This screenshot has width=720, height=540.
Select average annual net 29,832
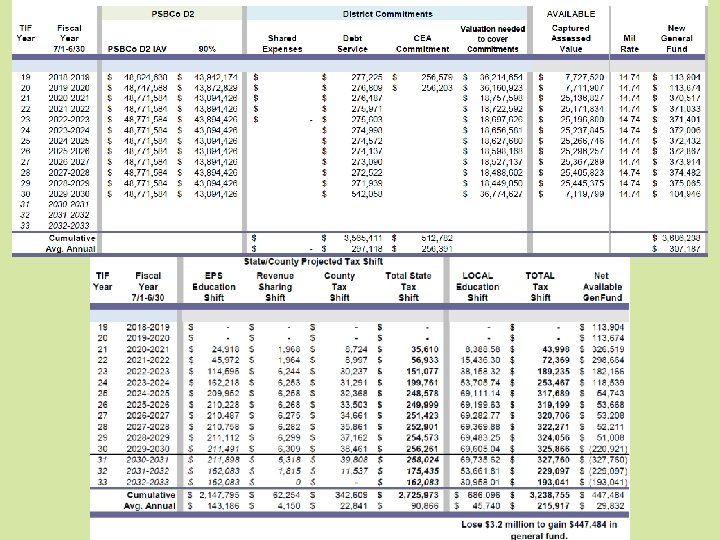coord(610,506)
